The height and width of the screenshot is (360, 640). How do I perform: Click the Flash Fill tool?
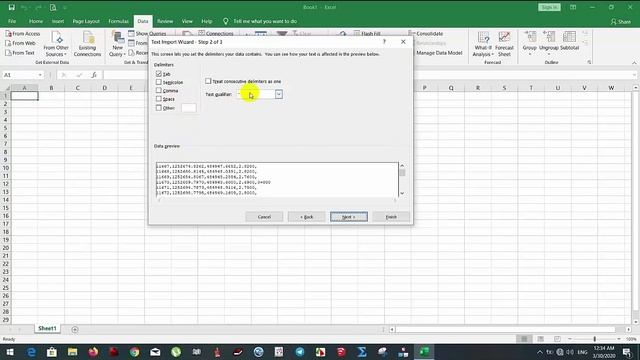(x=367, y=33)
